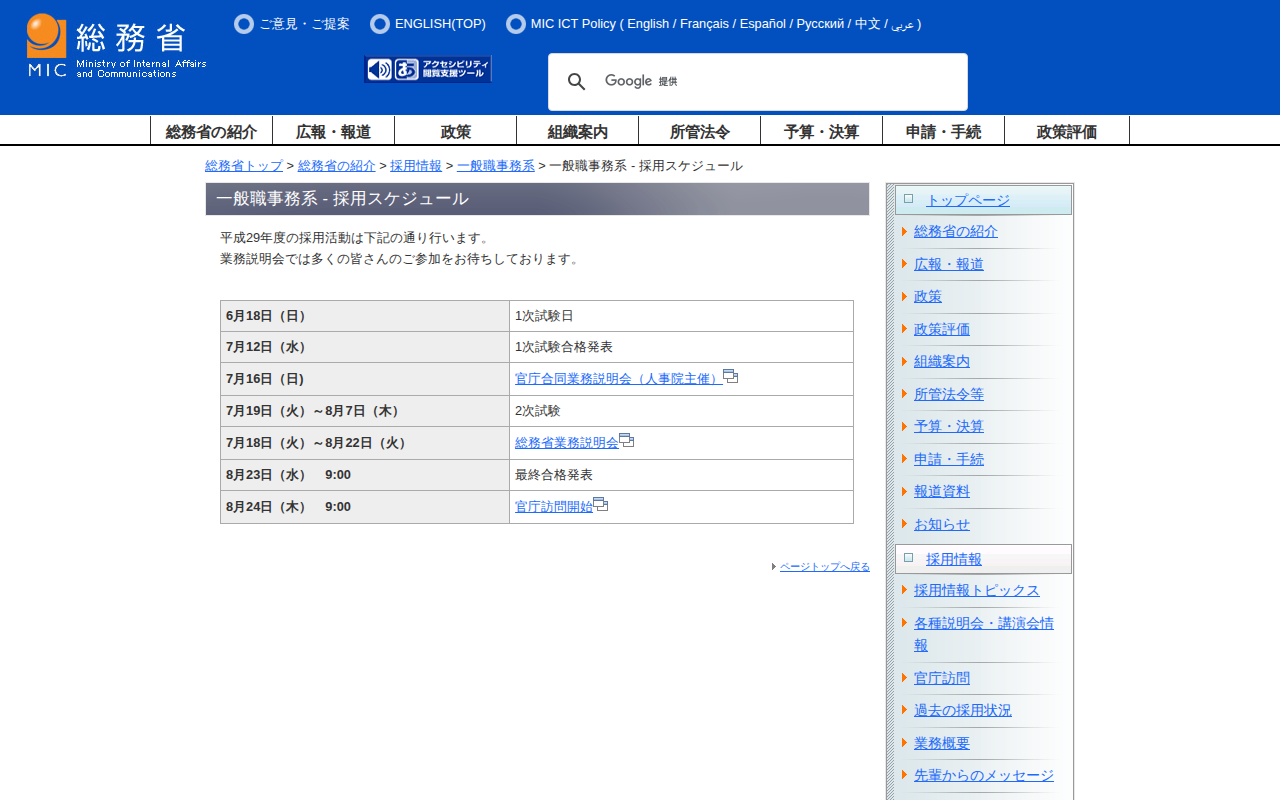Screen dimensions: 1280x800
Task: Jump back via ページトップへ戻る link
Action: [824, 567]
